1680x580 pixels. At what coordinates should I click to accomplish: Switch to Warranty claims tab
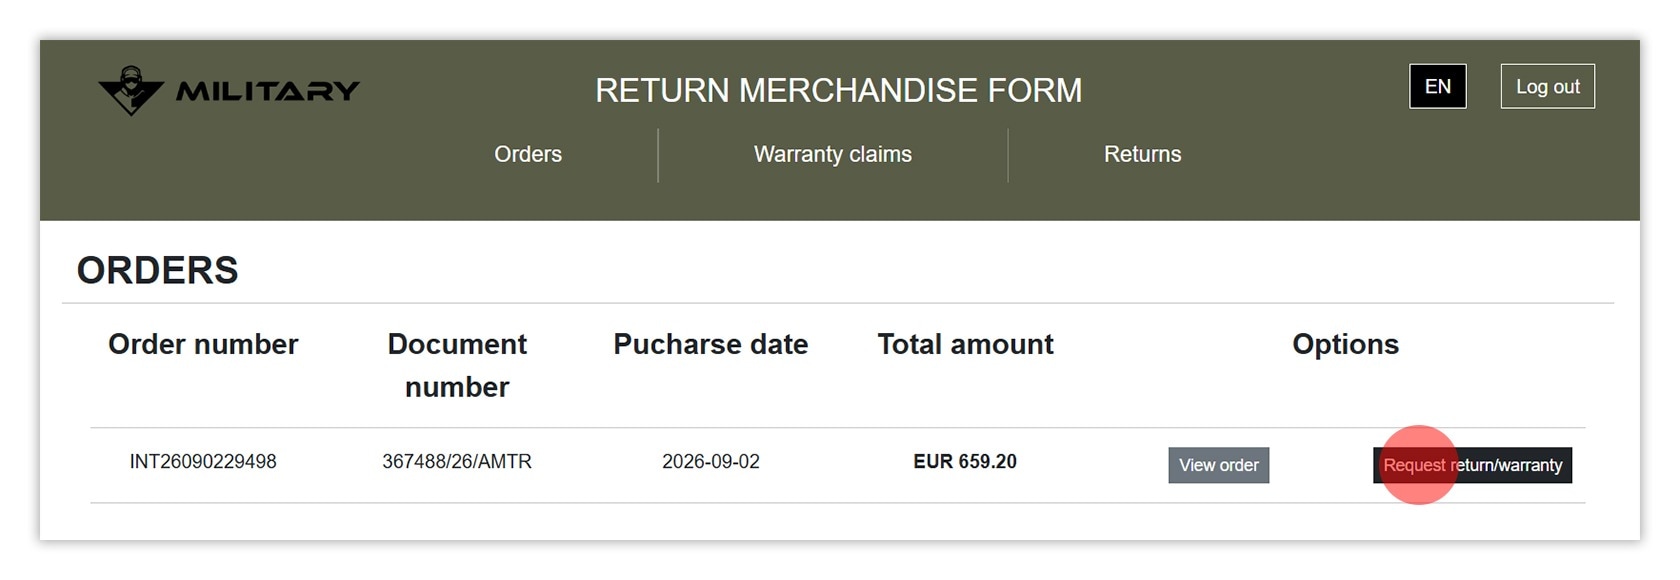coord(833,154)
